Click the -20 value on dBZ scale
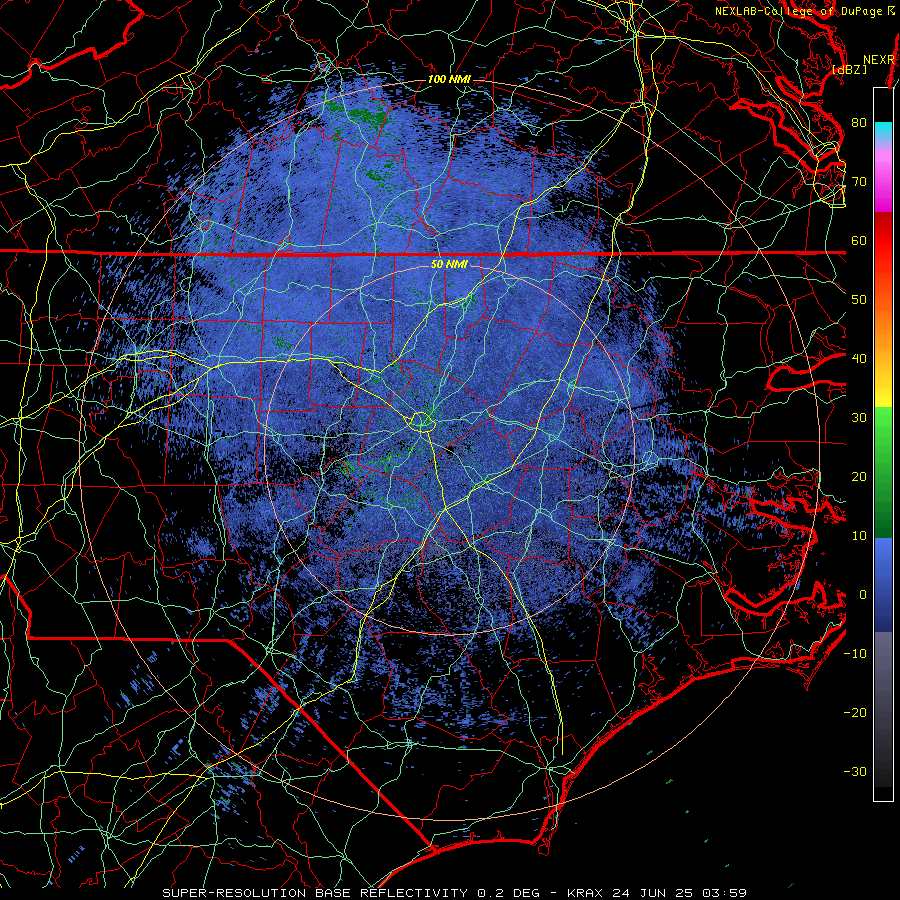 pyautogui.click(x=855, y=713)
